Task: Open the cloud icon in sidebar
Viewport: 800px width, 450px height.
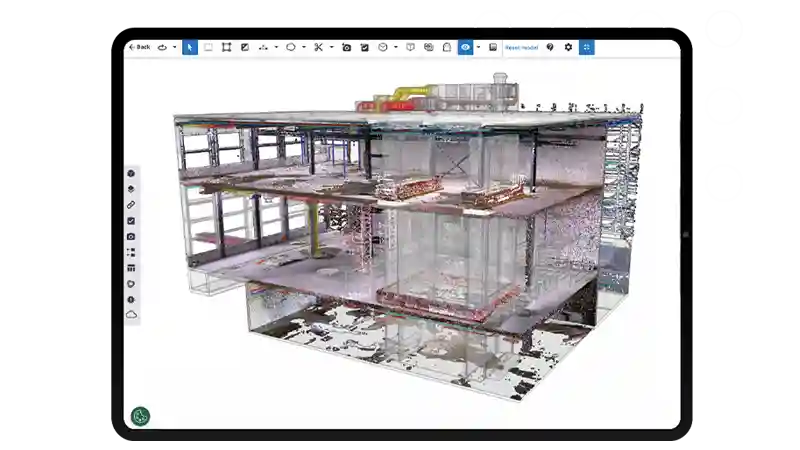Action: pyautogui.click(x=131, y=315)
